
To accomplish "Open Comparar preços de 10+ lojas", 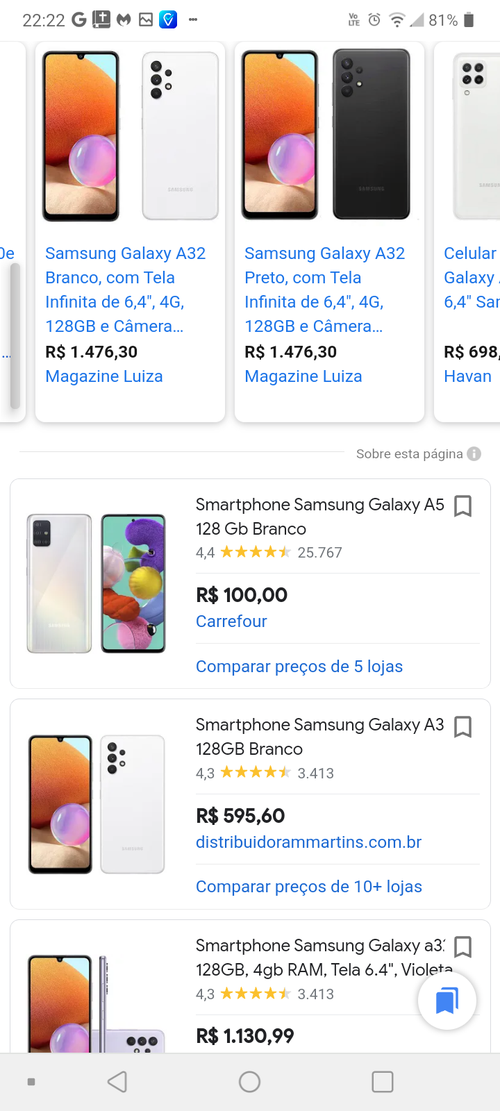I will [309, 886].
